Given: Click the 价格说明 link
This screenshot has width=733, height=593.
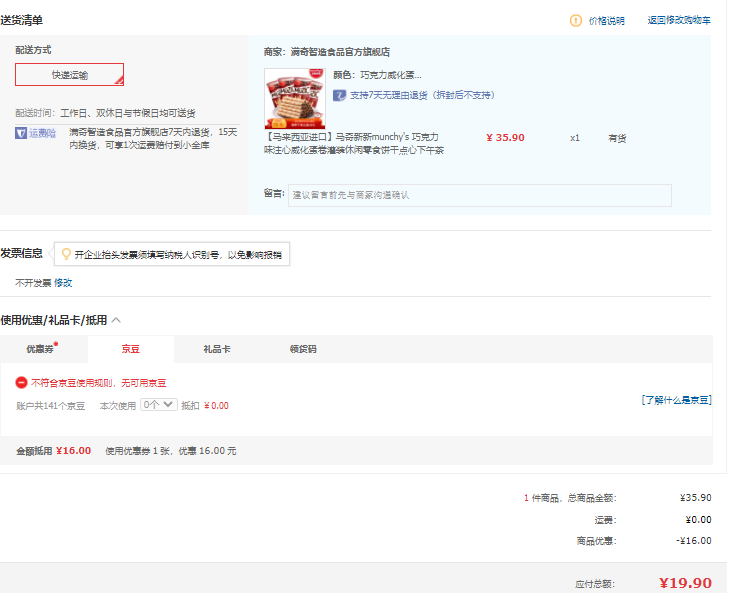Looking at the screenshot, I should click(x=606, y=20).
